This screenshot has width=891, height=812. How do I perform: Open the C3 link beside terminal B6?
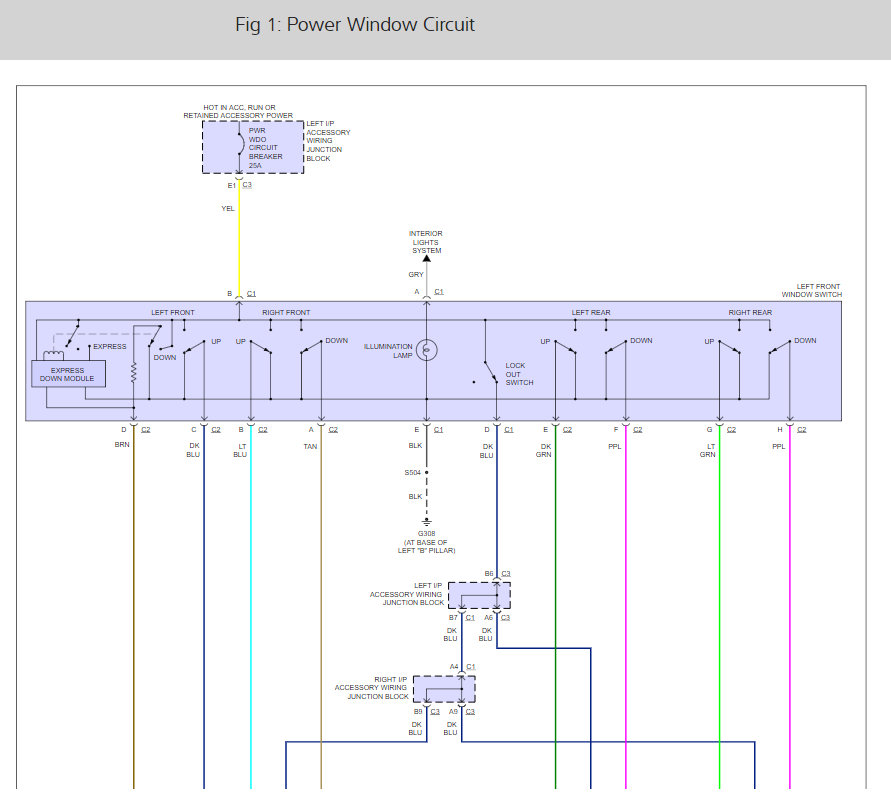(506, 573)
